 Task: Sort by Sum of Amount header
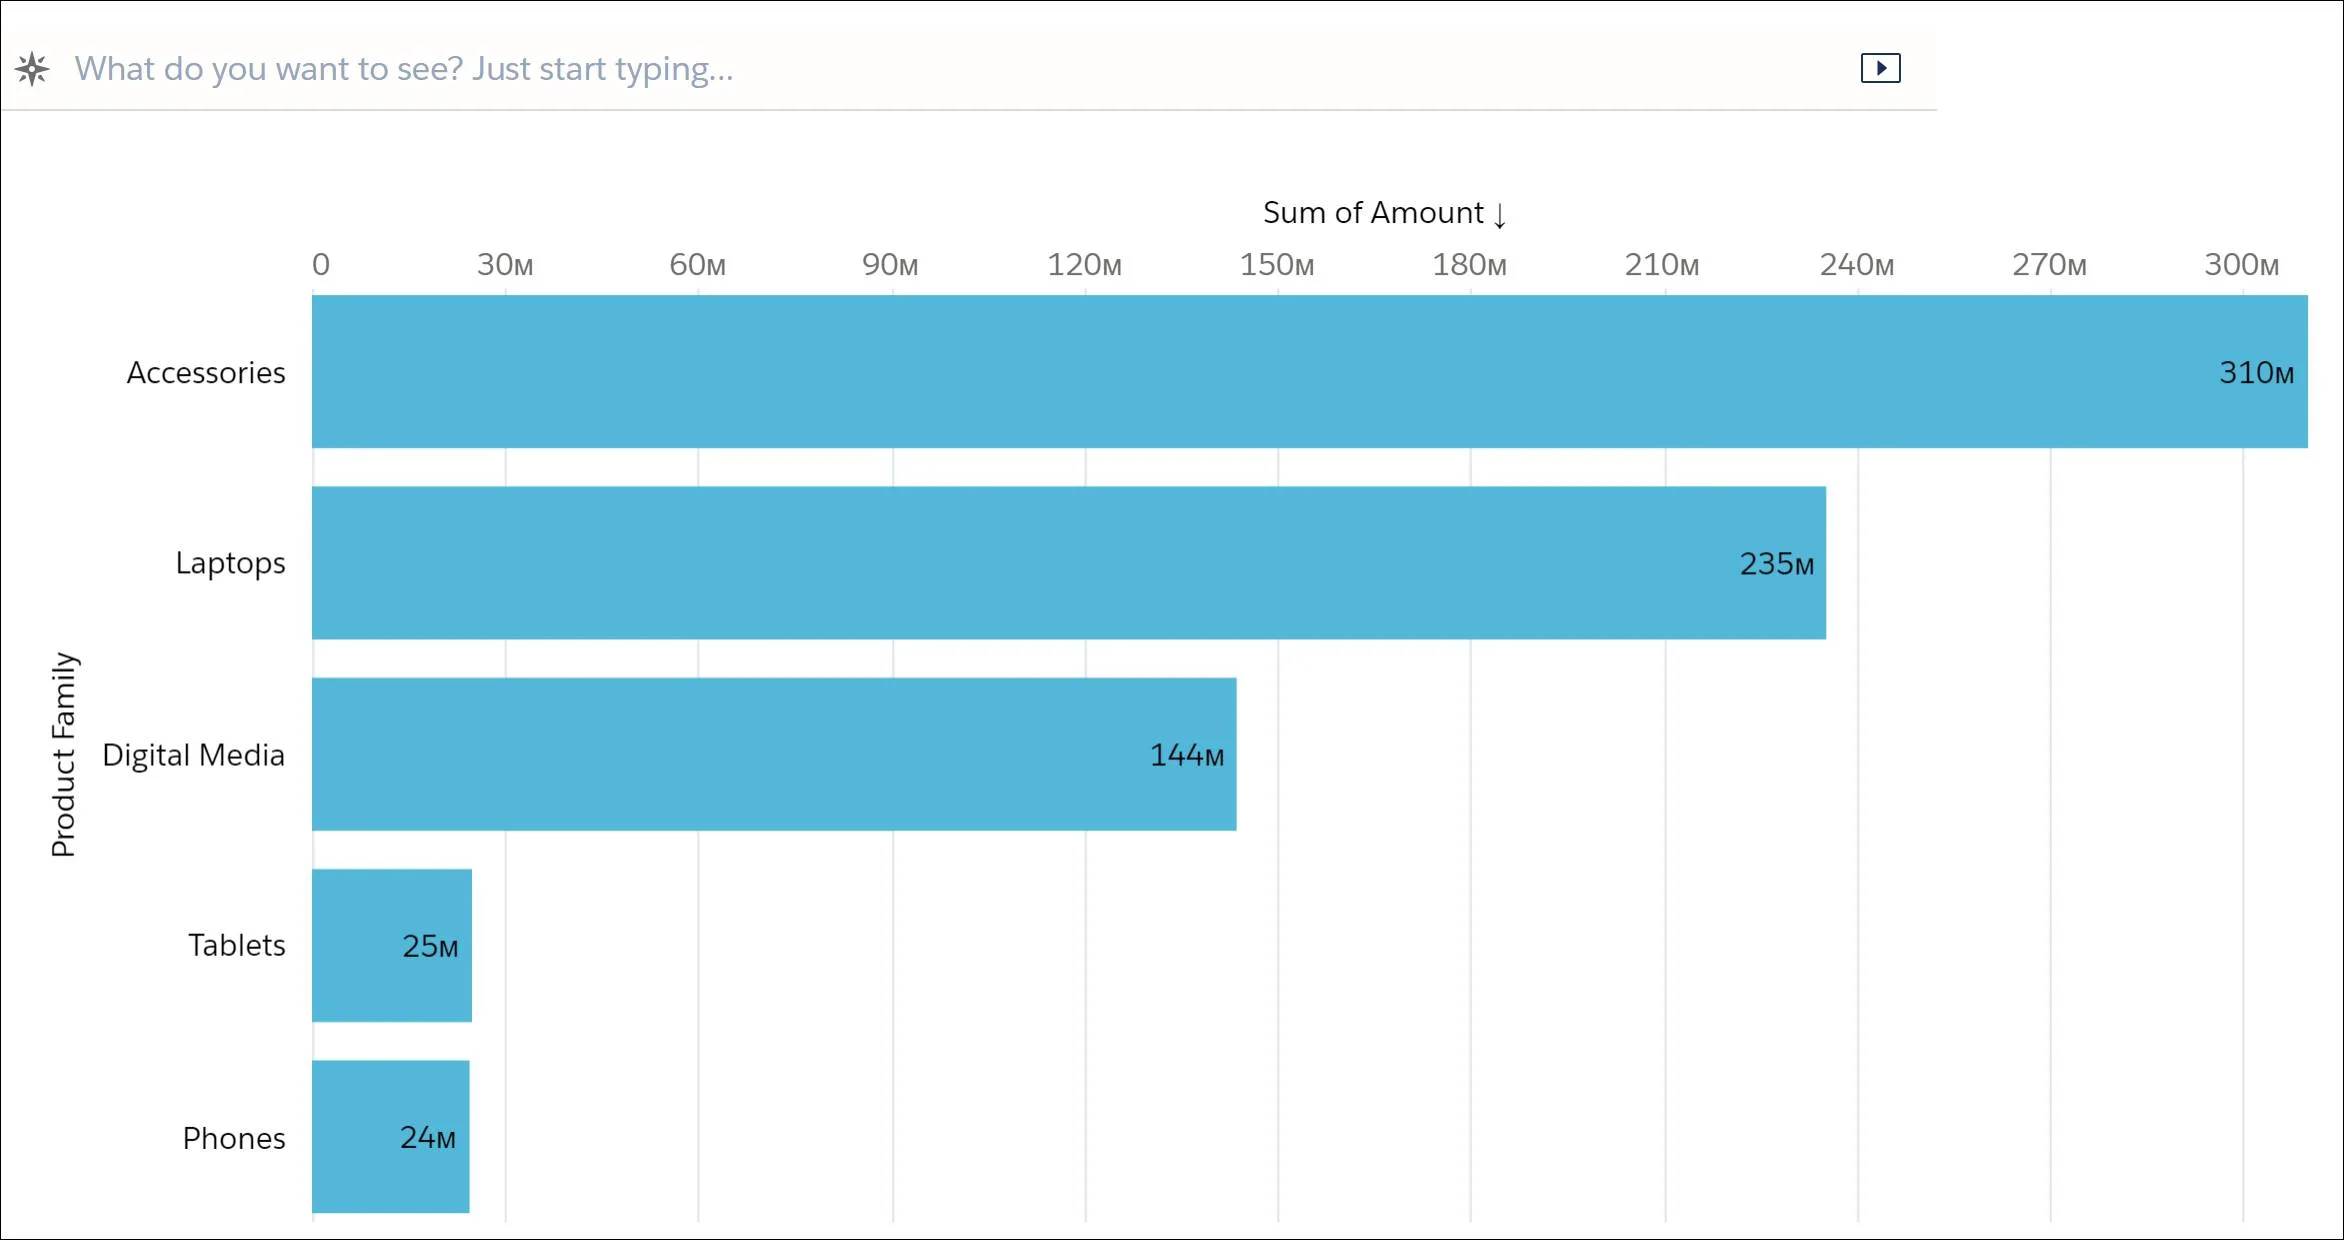tap(1384, 213)
